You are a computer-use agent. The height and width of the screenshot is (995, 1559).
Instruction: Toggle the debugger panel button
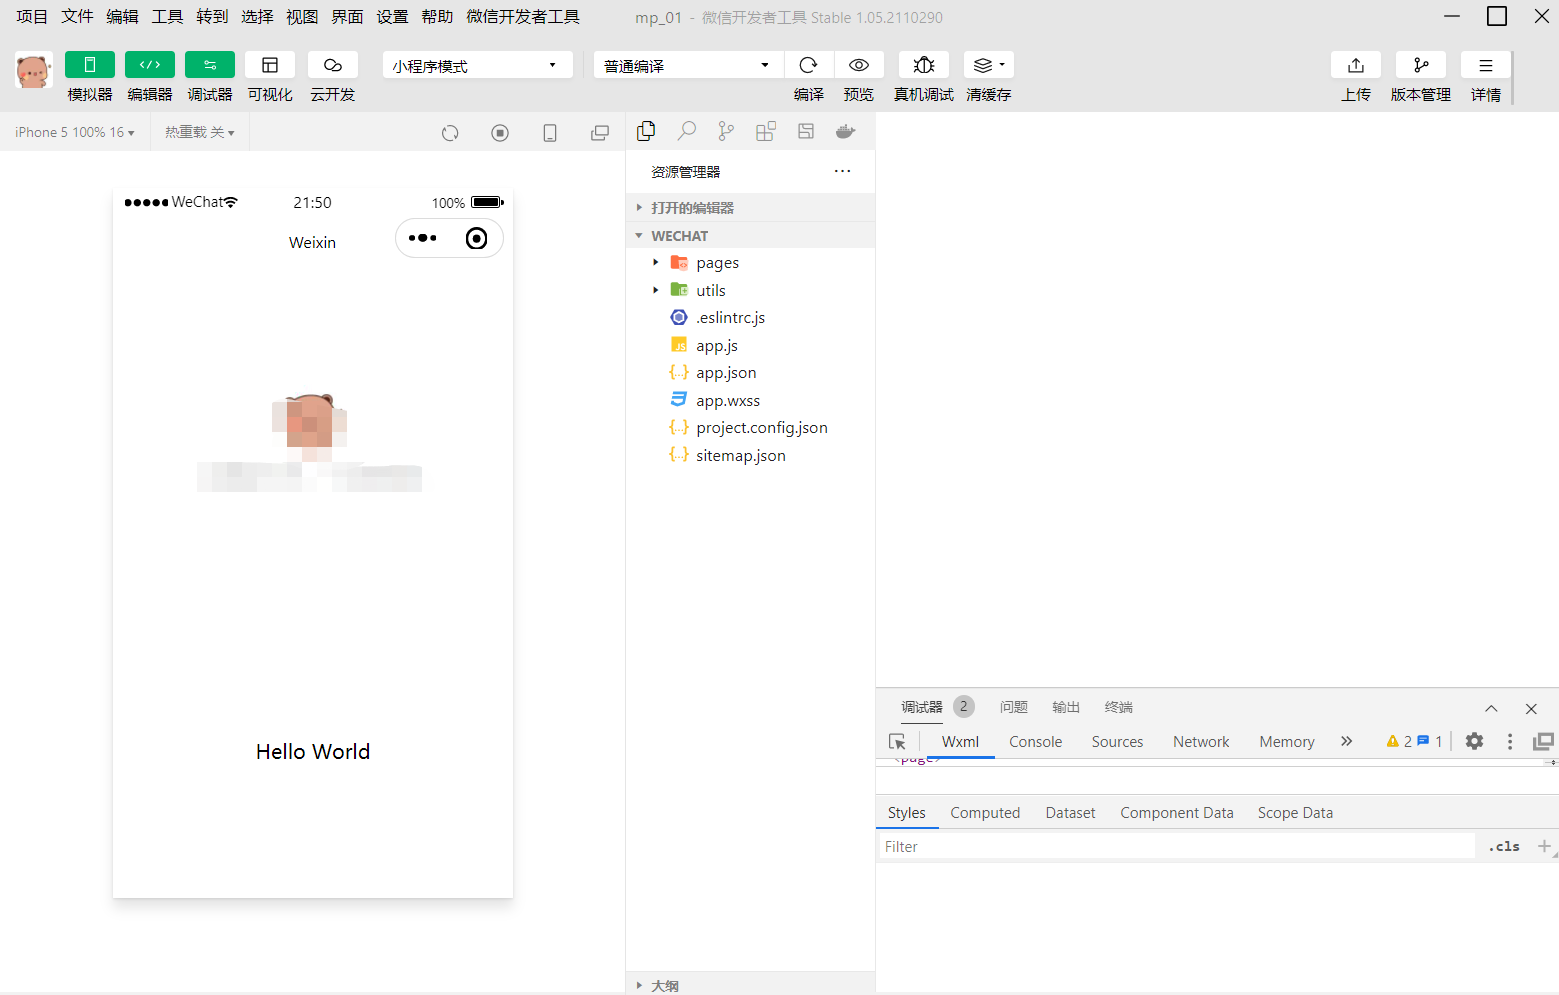point(210,65)
